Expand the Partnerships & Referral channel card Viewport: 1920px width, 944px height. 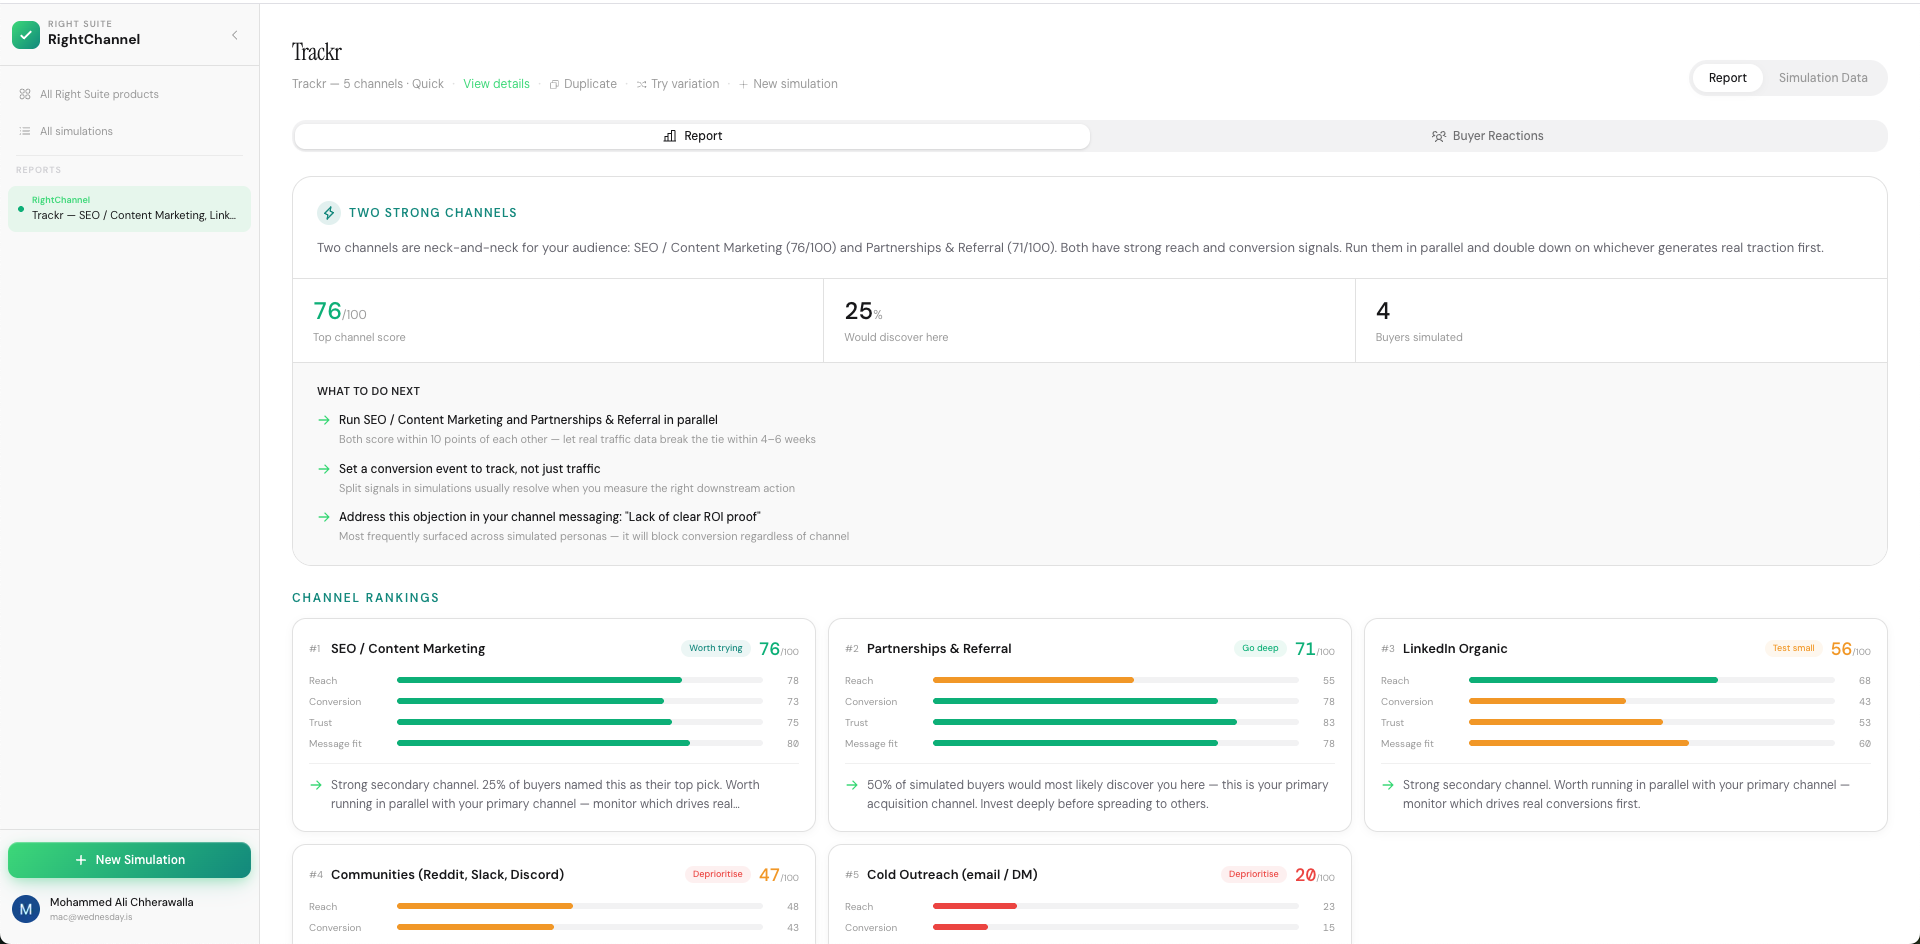(x=1089, y=648)
